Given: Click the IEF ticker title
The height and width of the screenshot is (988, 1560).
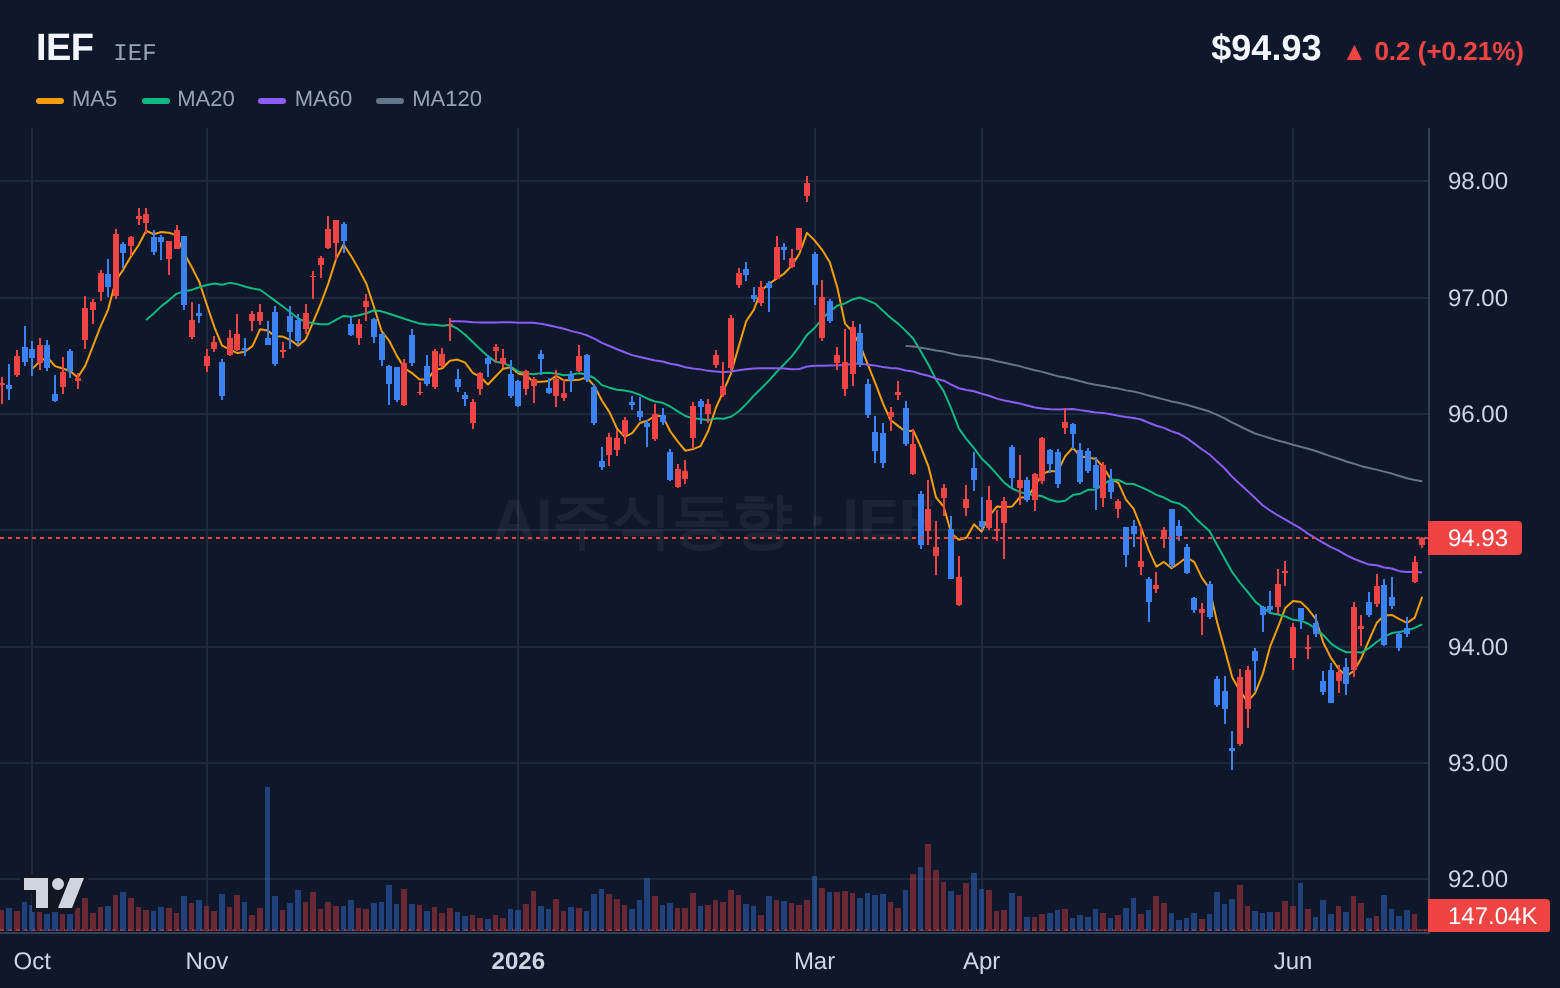Looking at the screenshot, I should click(65, 48).
